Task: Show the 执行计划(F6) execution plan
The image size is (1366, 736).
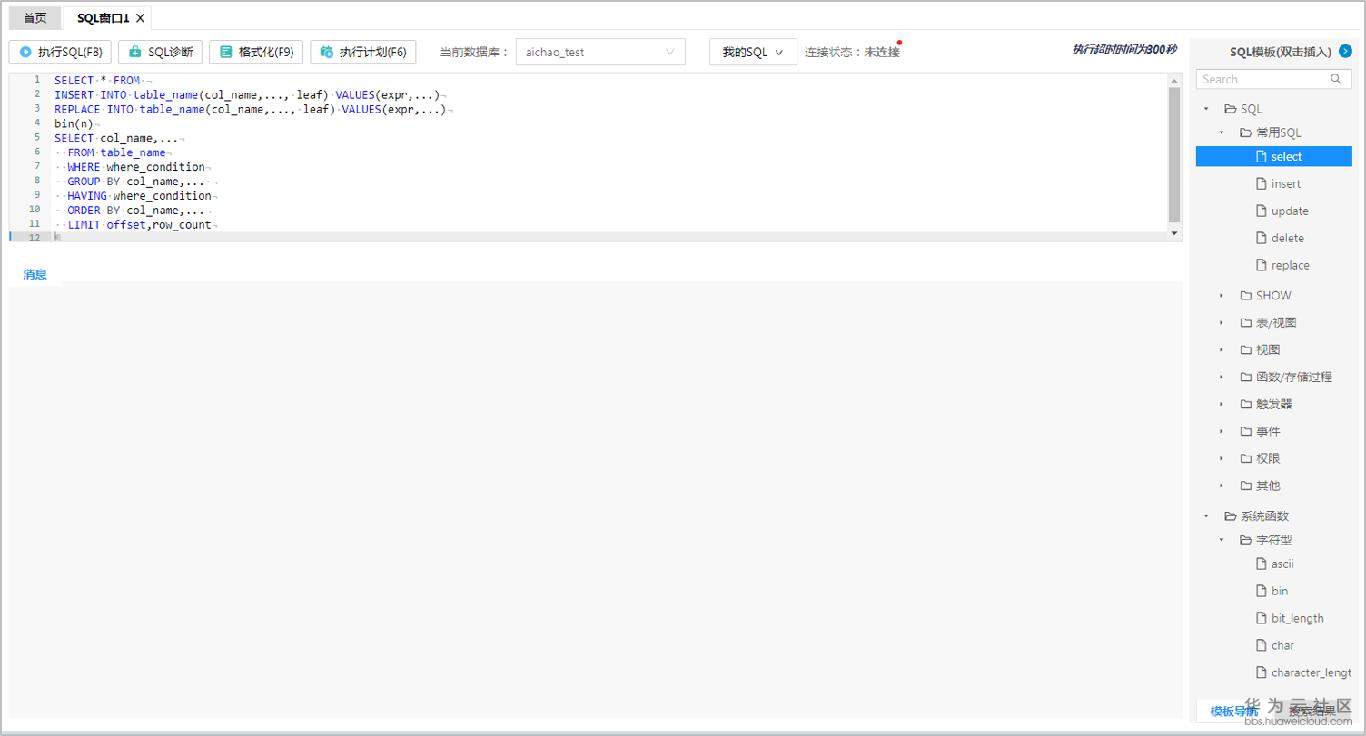Action: [363, 52]
